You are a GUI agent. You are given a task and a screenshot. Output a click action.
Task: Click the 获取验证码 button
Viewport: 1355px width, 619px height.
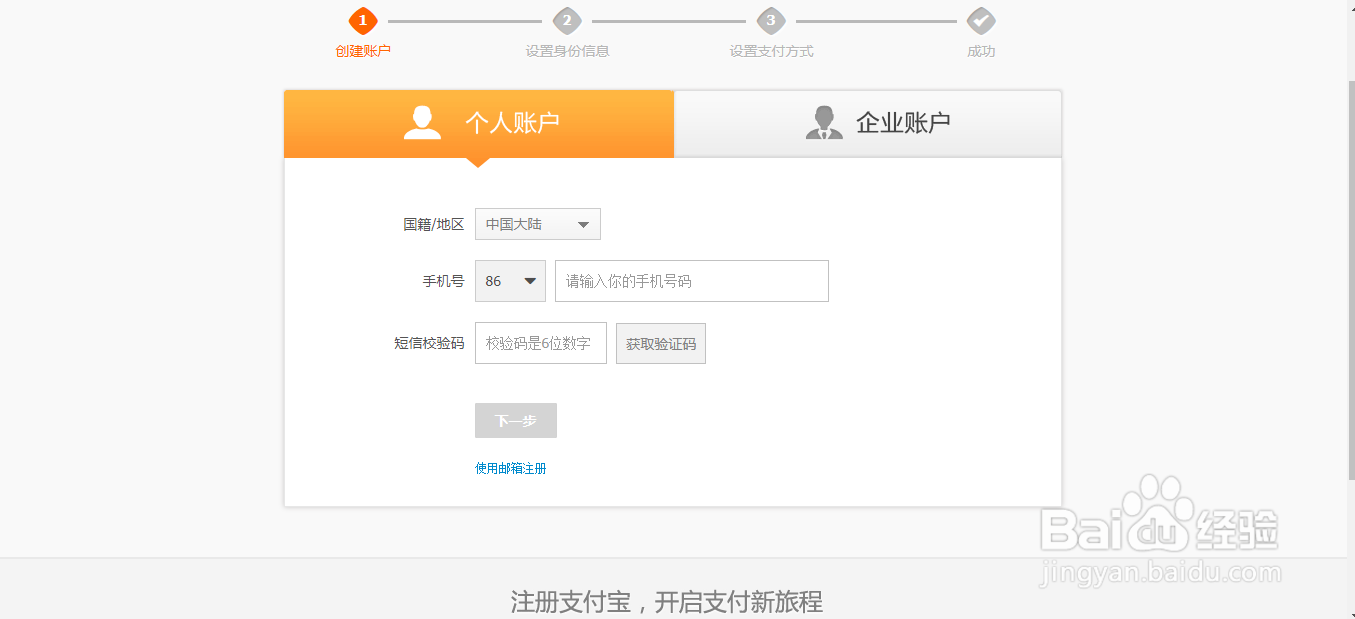click(x=661, y=343)
